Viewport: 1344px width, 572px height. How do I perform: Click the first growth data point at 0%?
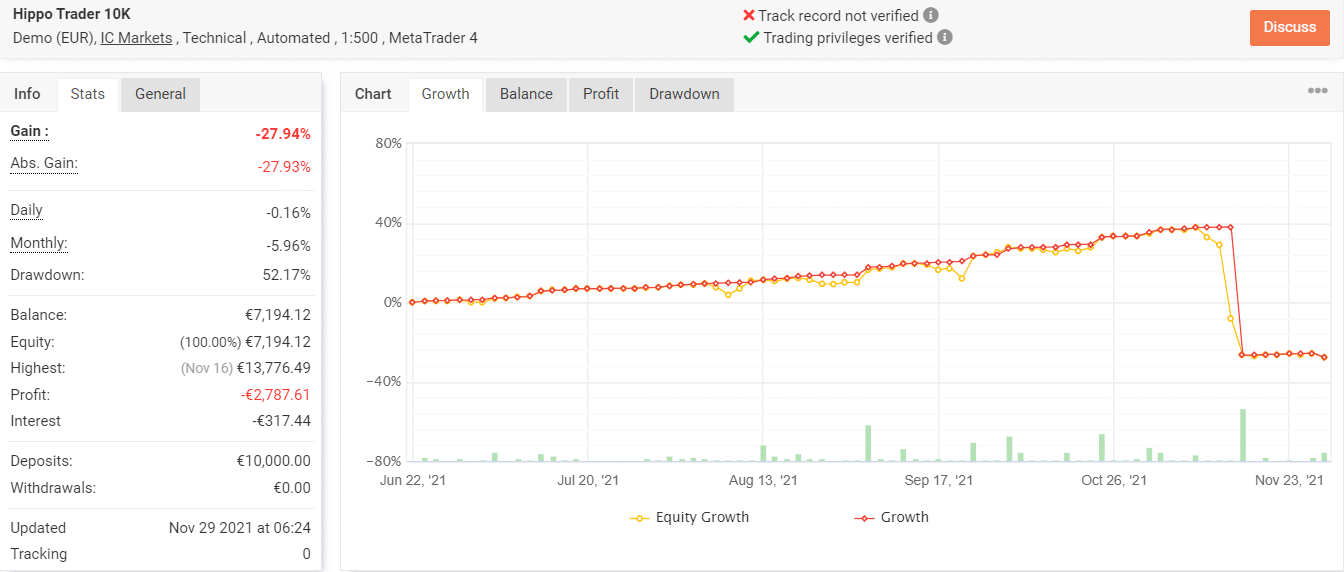pyautogui.click(x=413, y=302)
